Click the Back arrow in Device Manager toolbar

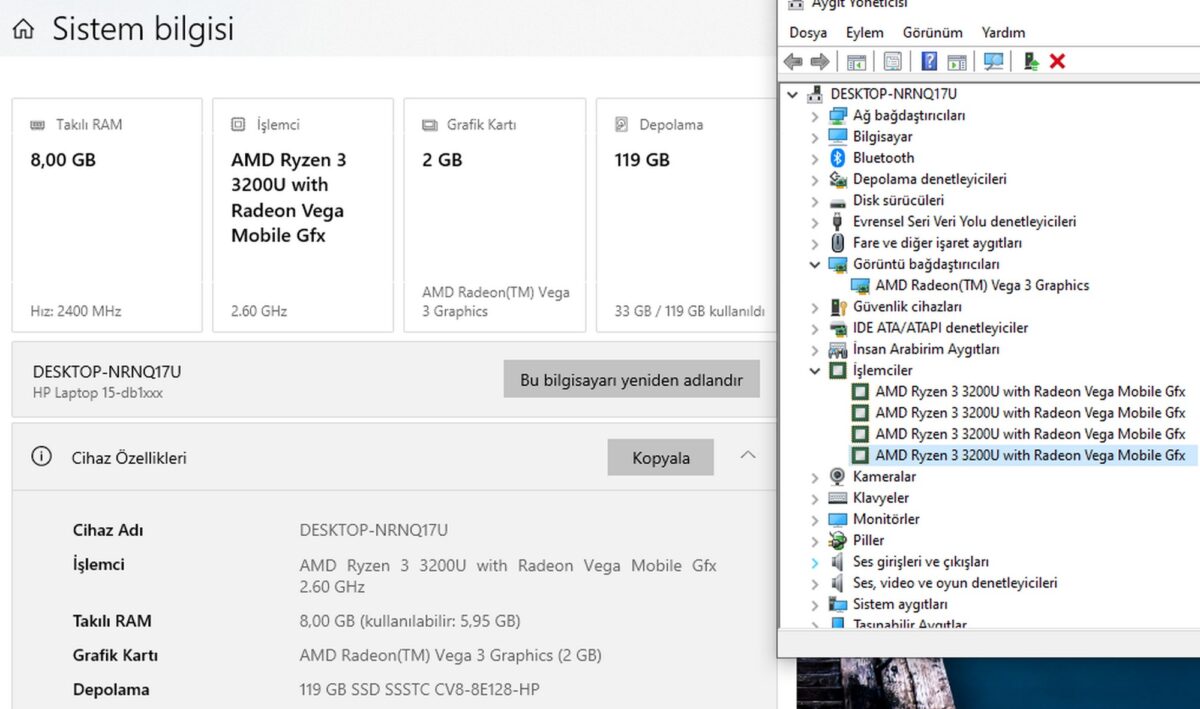[793, 62]
